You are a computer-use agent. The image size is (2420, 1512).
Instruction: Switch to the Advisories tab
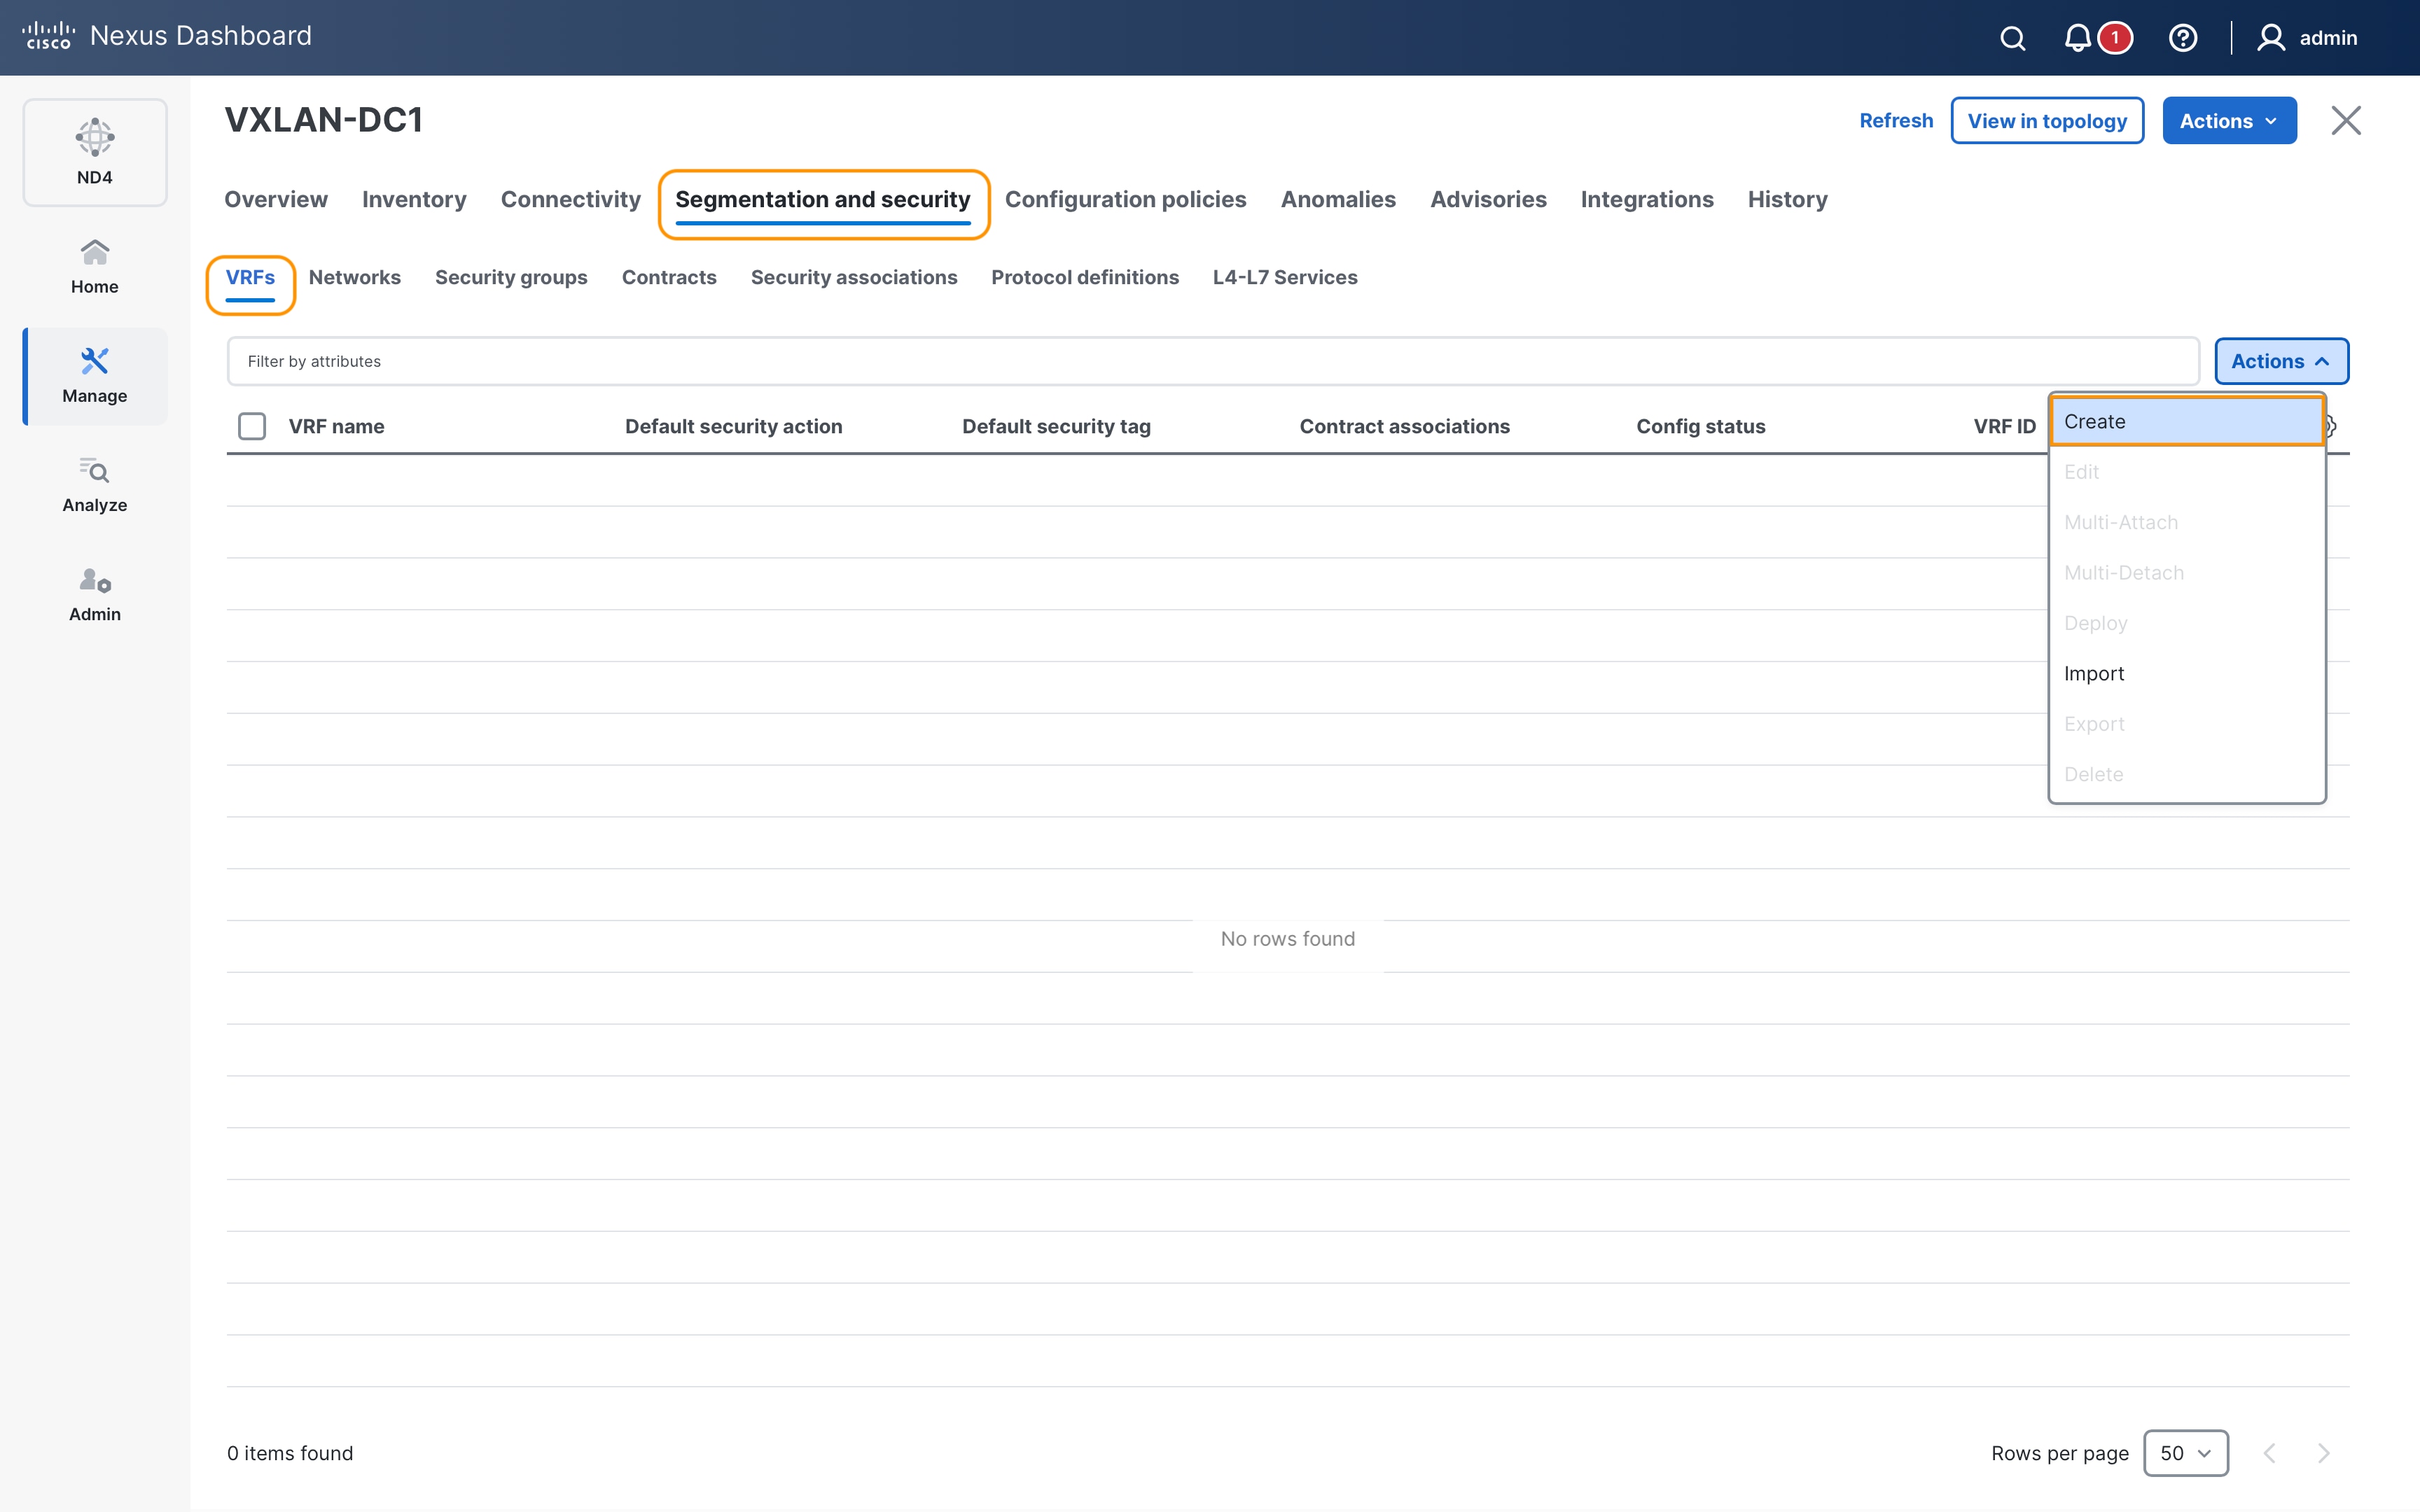(1488, 199)
